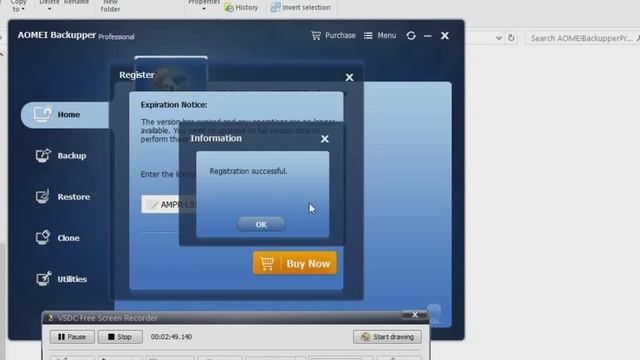Image resolution: width=640 pixels, height=360 pixels.
Task: Open the Copy to dropdown in Explorer
Action: click(18, 6)
